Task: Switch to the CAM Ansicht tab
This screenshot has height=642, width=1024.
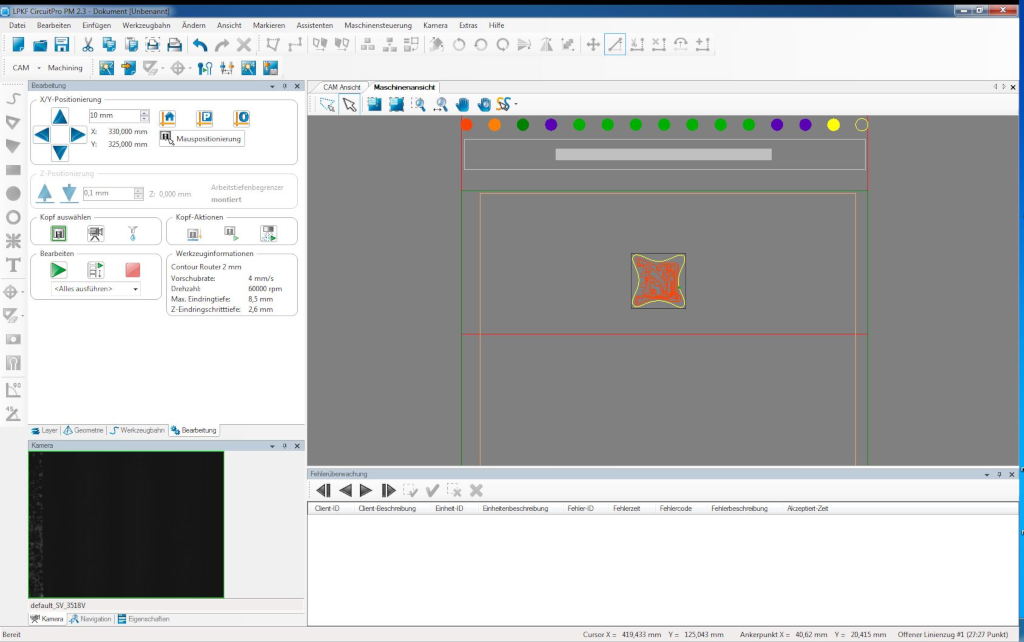Action: point(340,87)
